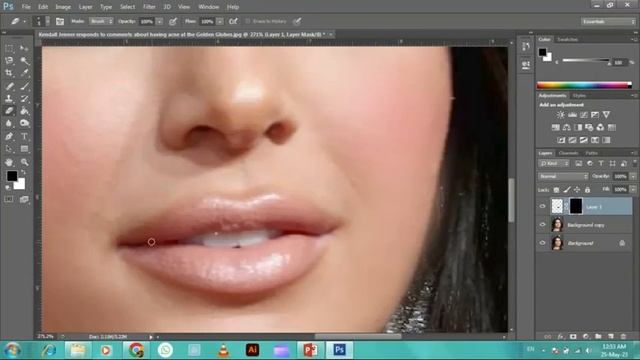Select the Clone Stamp tool
This screenshot has height=360, width=640.
point(9,98)
